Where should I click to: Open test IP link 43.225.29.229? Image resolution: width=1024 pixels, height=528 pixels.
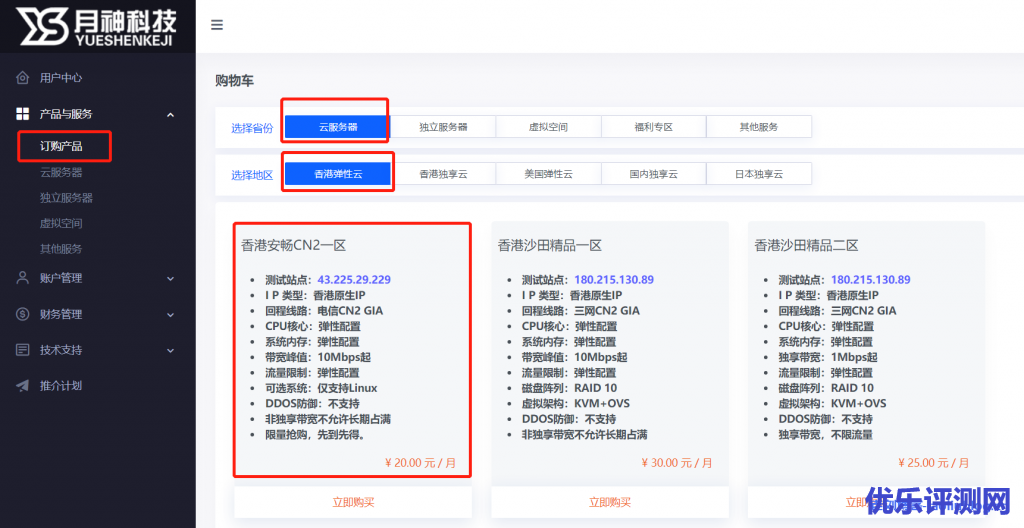(x=354, y=280)
